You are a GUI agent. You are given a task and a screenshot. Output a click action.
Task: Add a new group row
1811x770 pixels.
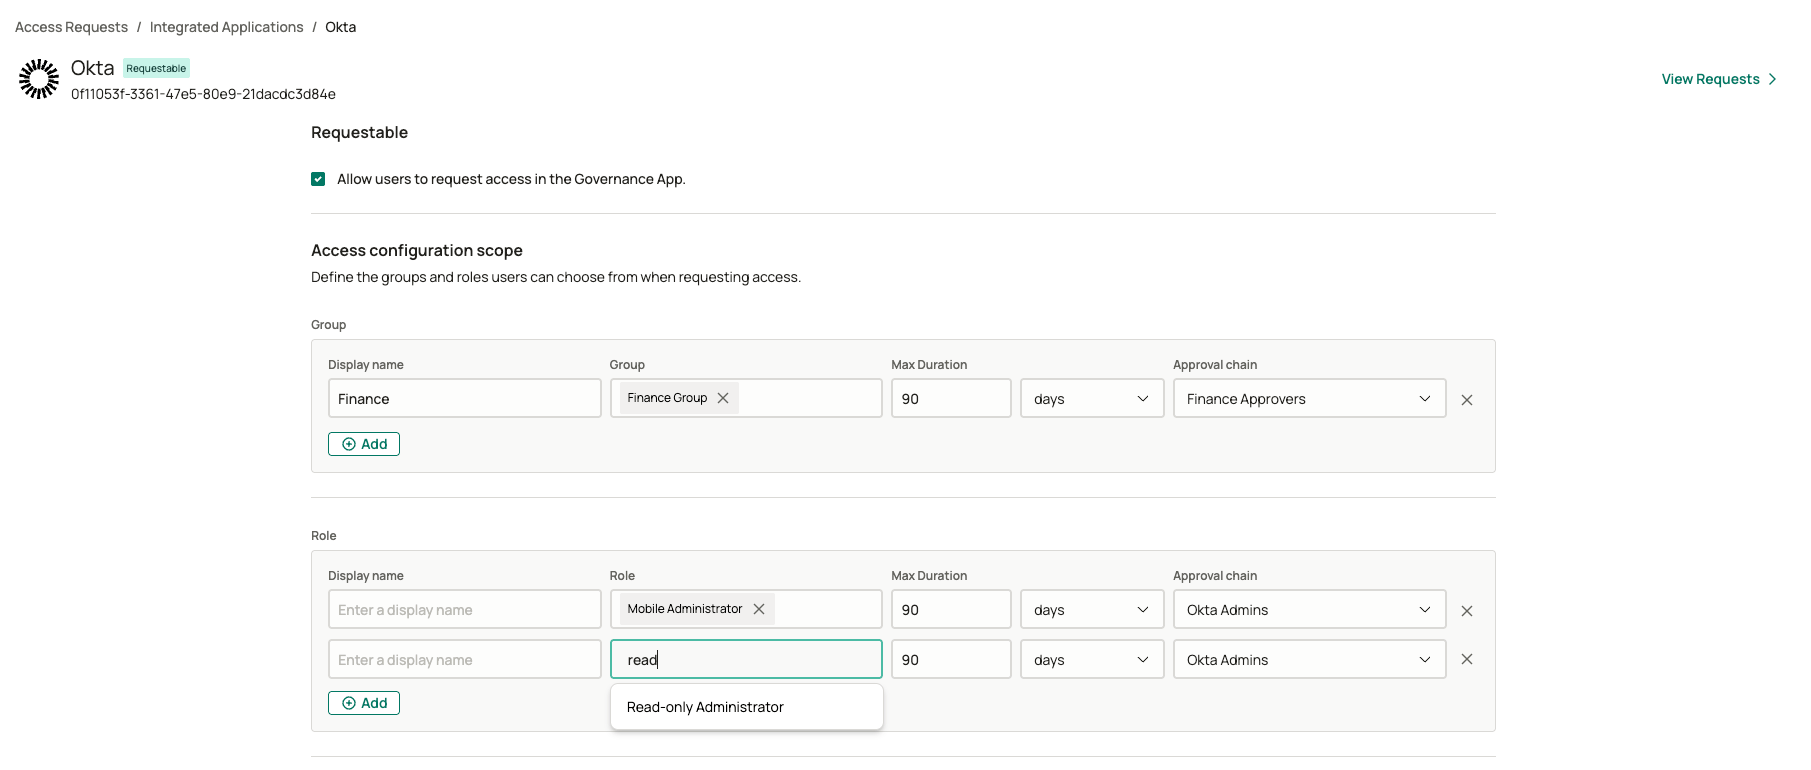364,444
